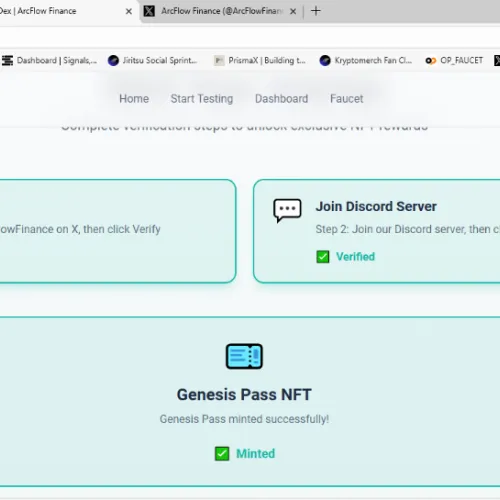
Task: Close the ArcFlow Finance X tab
Action: tap(293, 12)
